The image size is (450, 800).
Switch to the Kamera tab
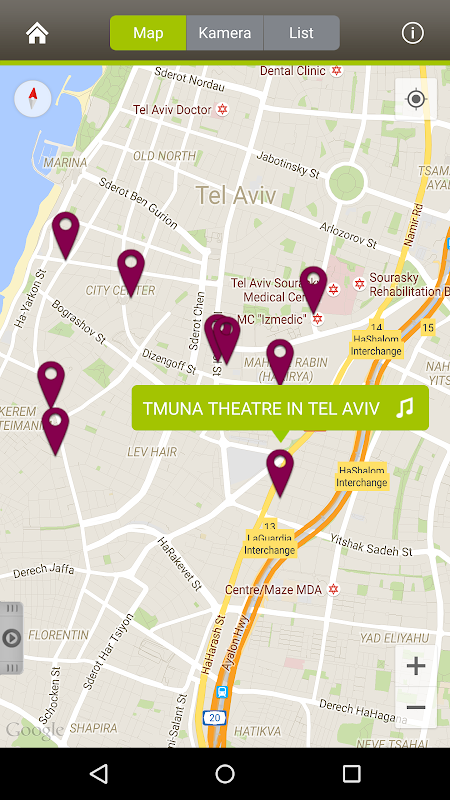pyautogui.click(x=224, y=33)
